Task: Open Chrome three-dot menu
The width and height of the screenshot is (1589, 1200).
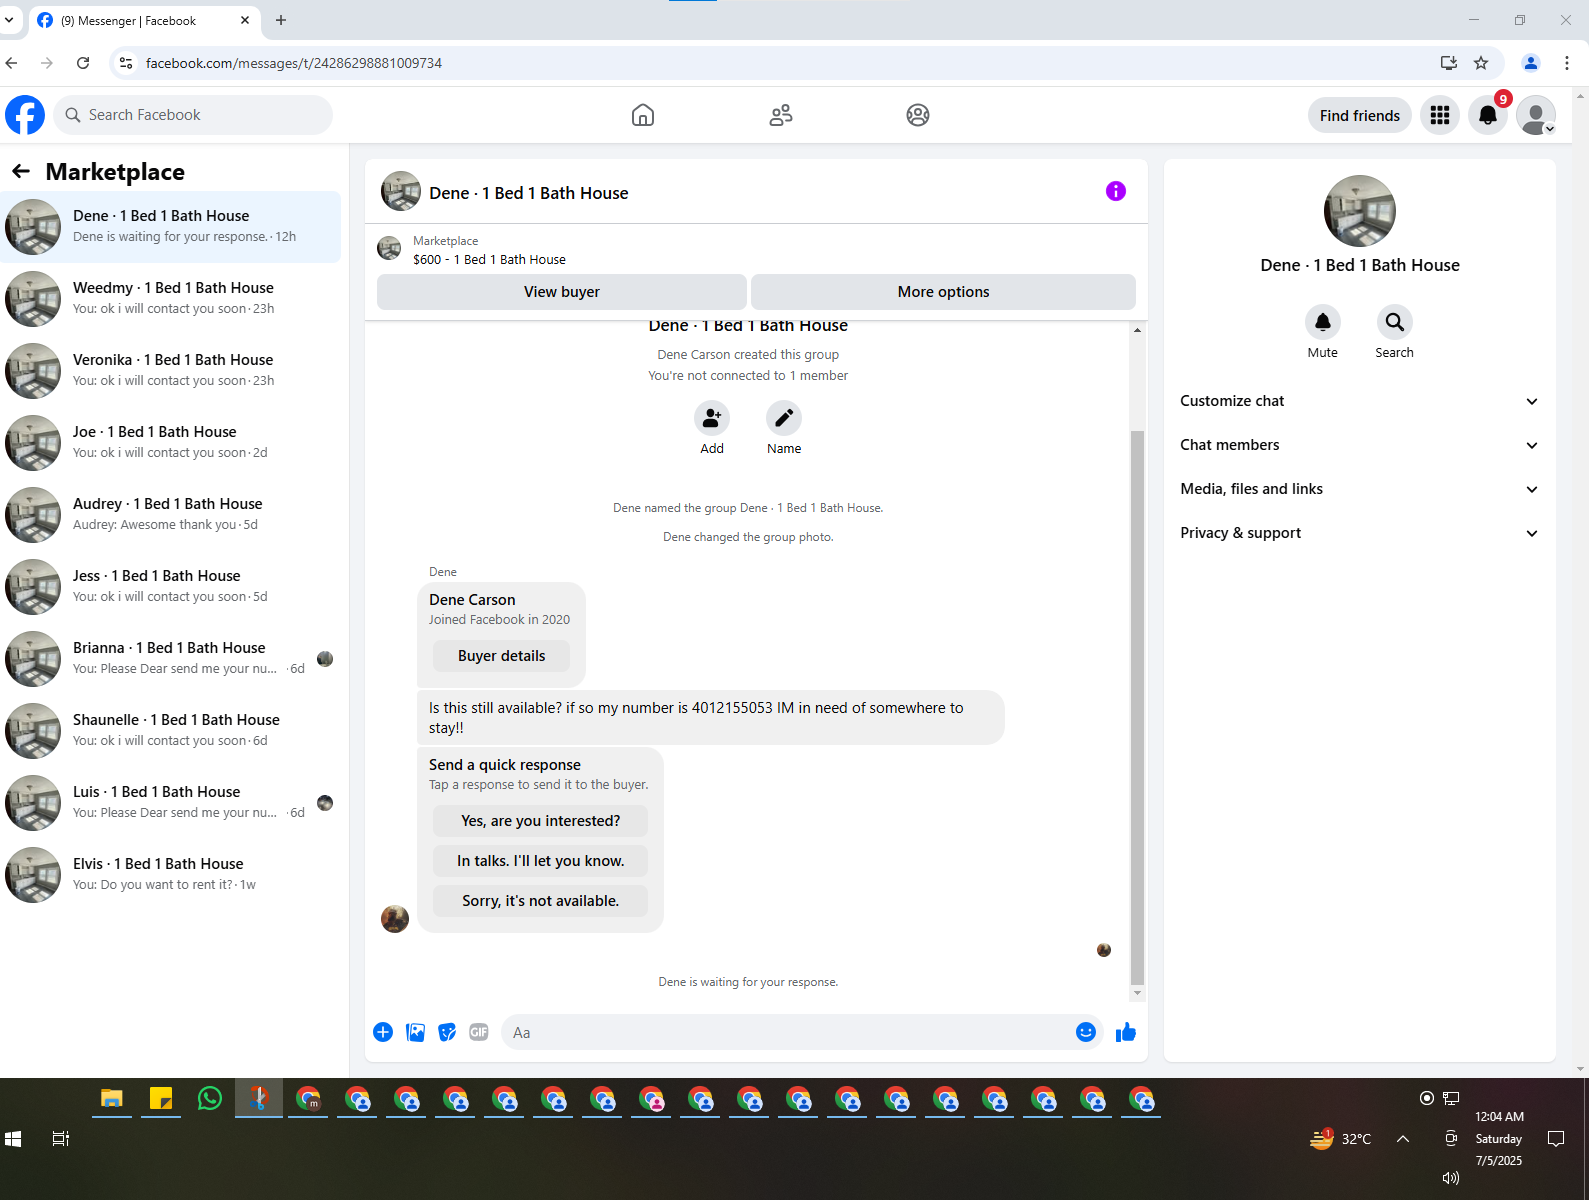Action: click(1567, 63)
